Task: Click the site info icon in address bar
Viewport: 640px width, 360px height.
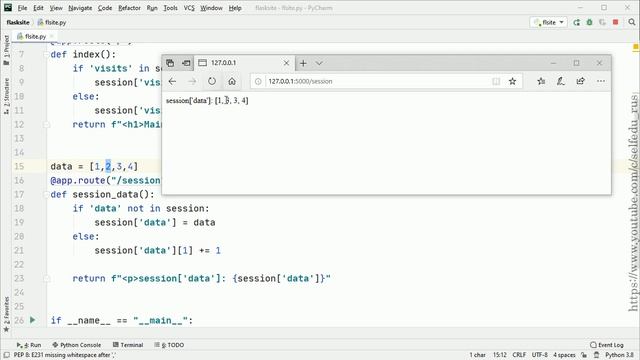Action: (258, 82)
